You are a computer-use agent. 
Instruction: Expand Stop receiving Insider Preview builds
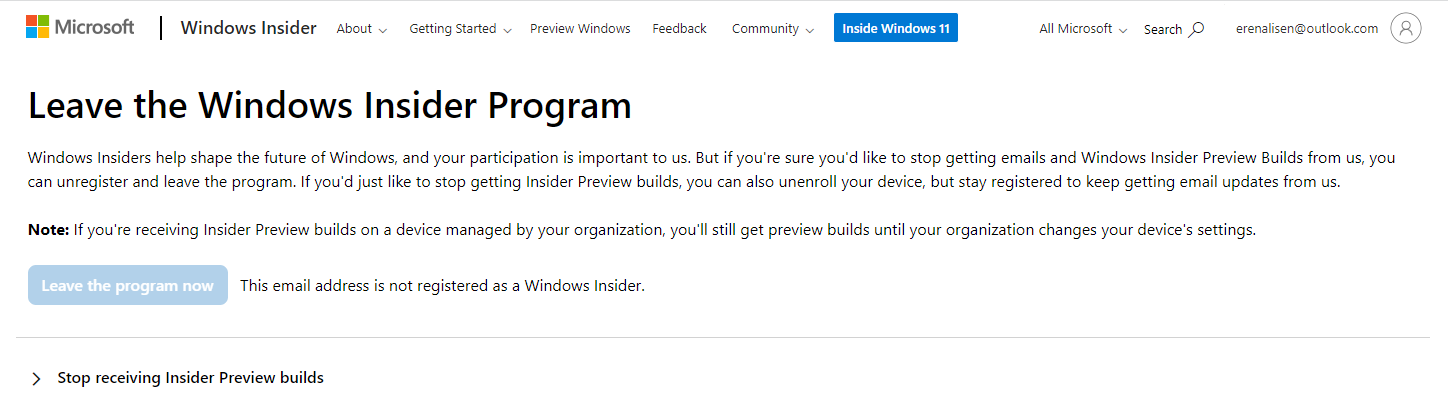[x=190, y=378]
